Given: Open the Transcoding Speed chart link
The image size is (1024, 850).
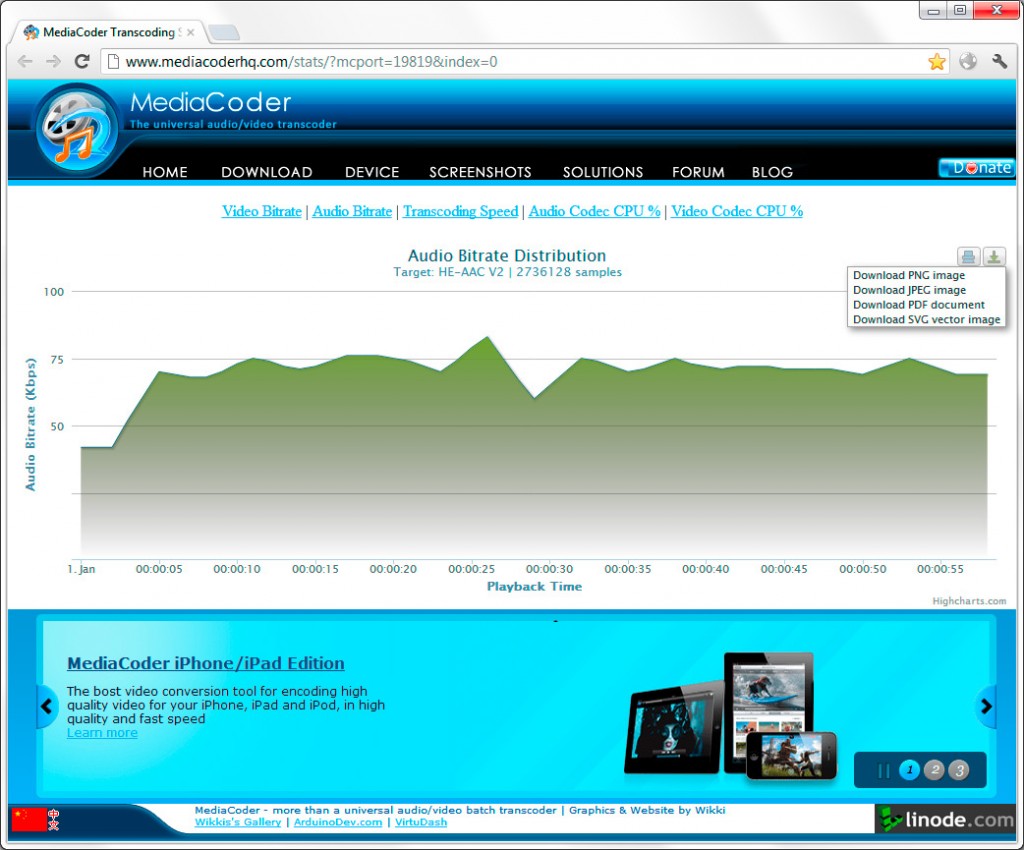Looking at the screenshot, I should 460,211.
